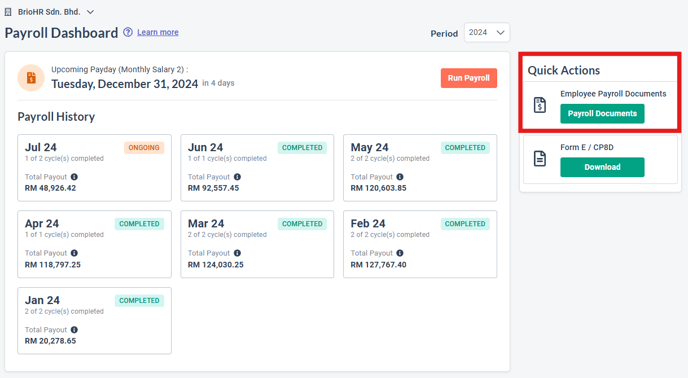The width and height of the screenshot is (688, 378).
Task: Click the chevron arrow in the Period selector
Action: pyautogui.click(x=500, y=32)
